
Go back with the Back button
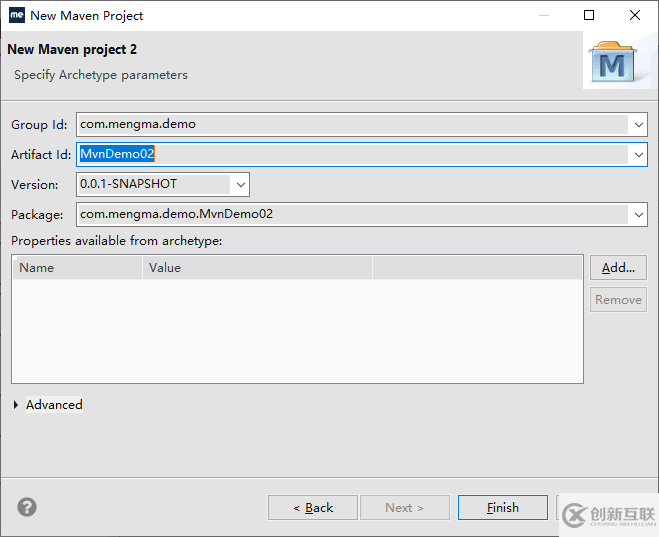(x=313, y=507)
